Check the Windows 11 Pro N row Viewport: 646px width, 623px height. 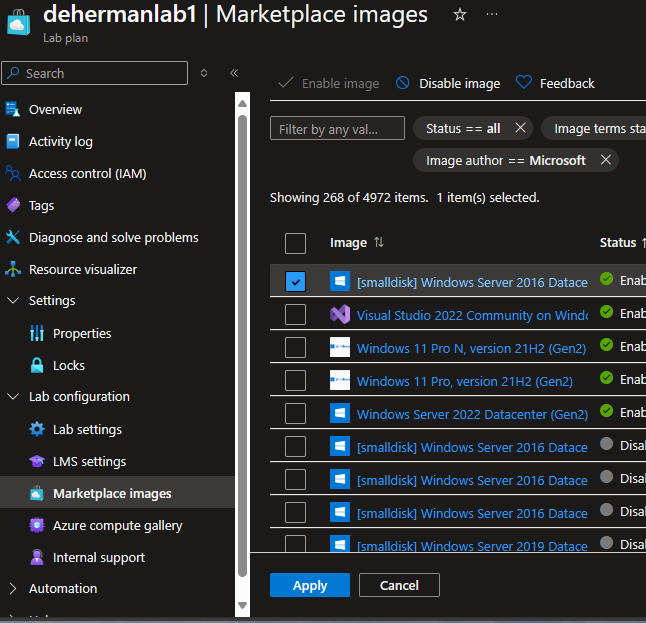point(295,347)
